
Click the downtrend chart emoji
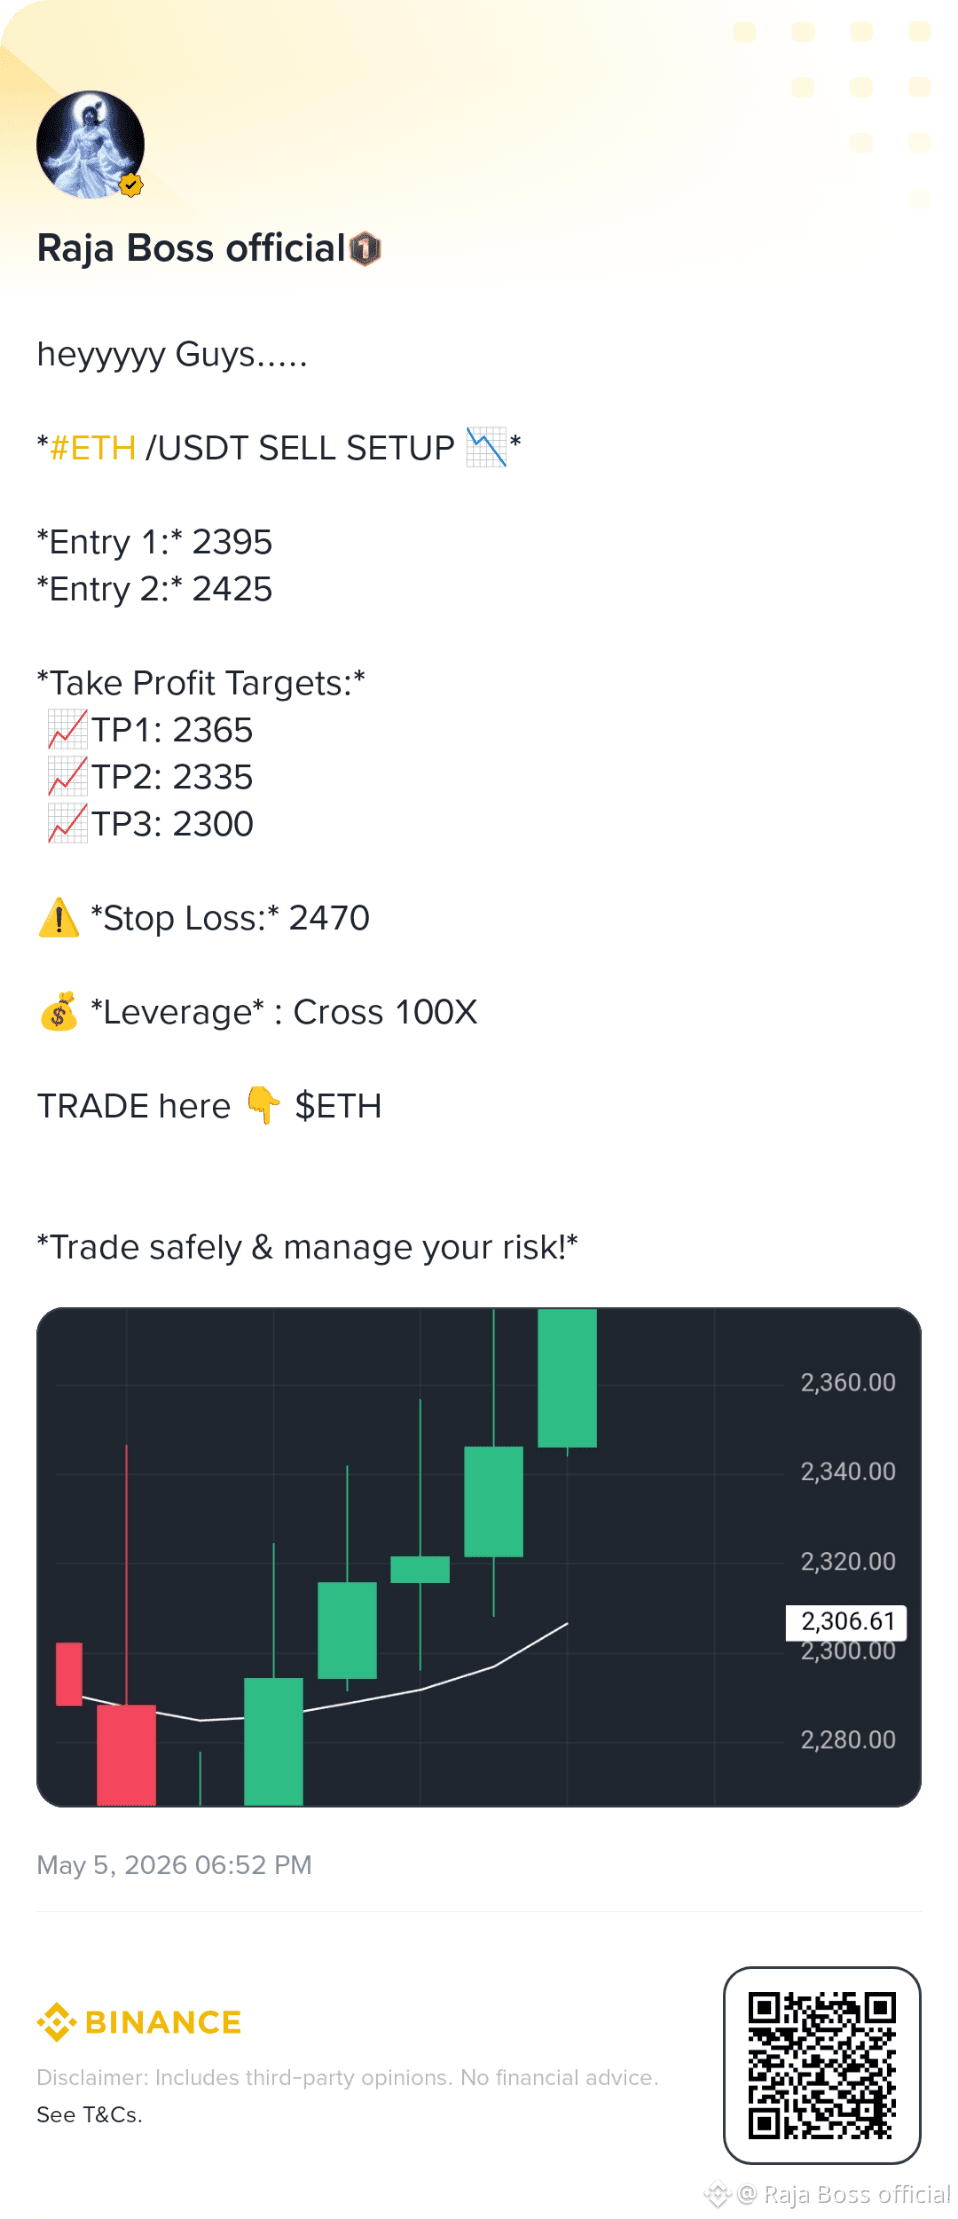click(486, 447)
